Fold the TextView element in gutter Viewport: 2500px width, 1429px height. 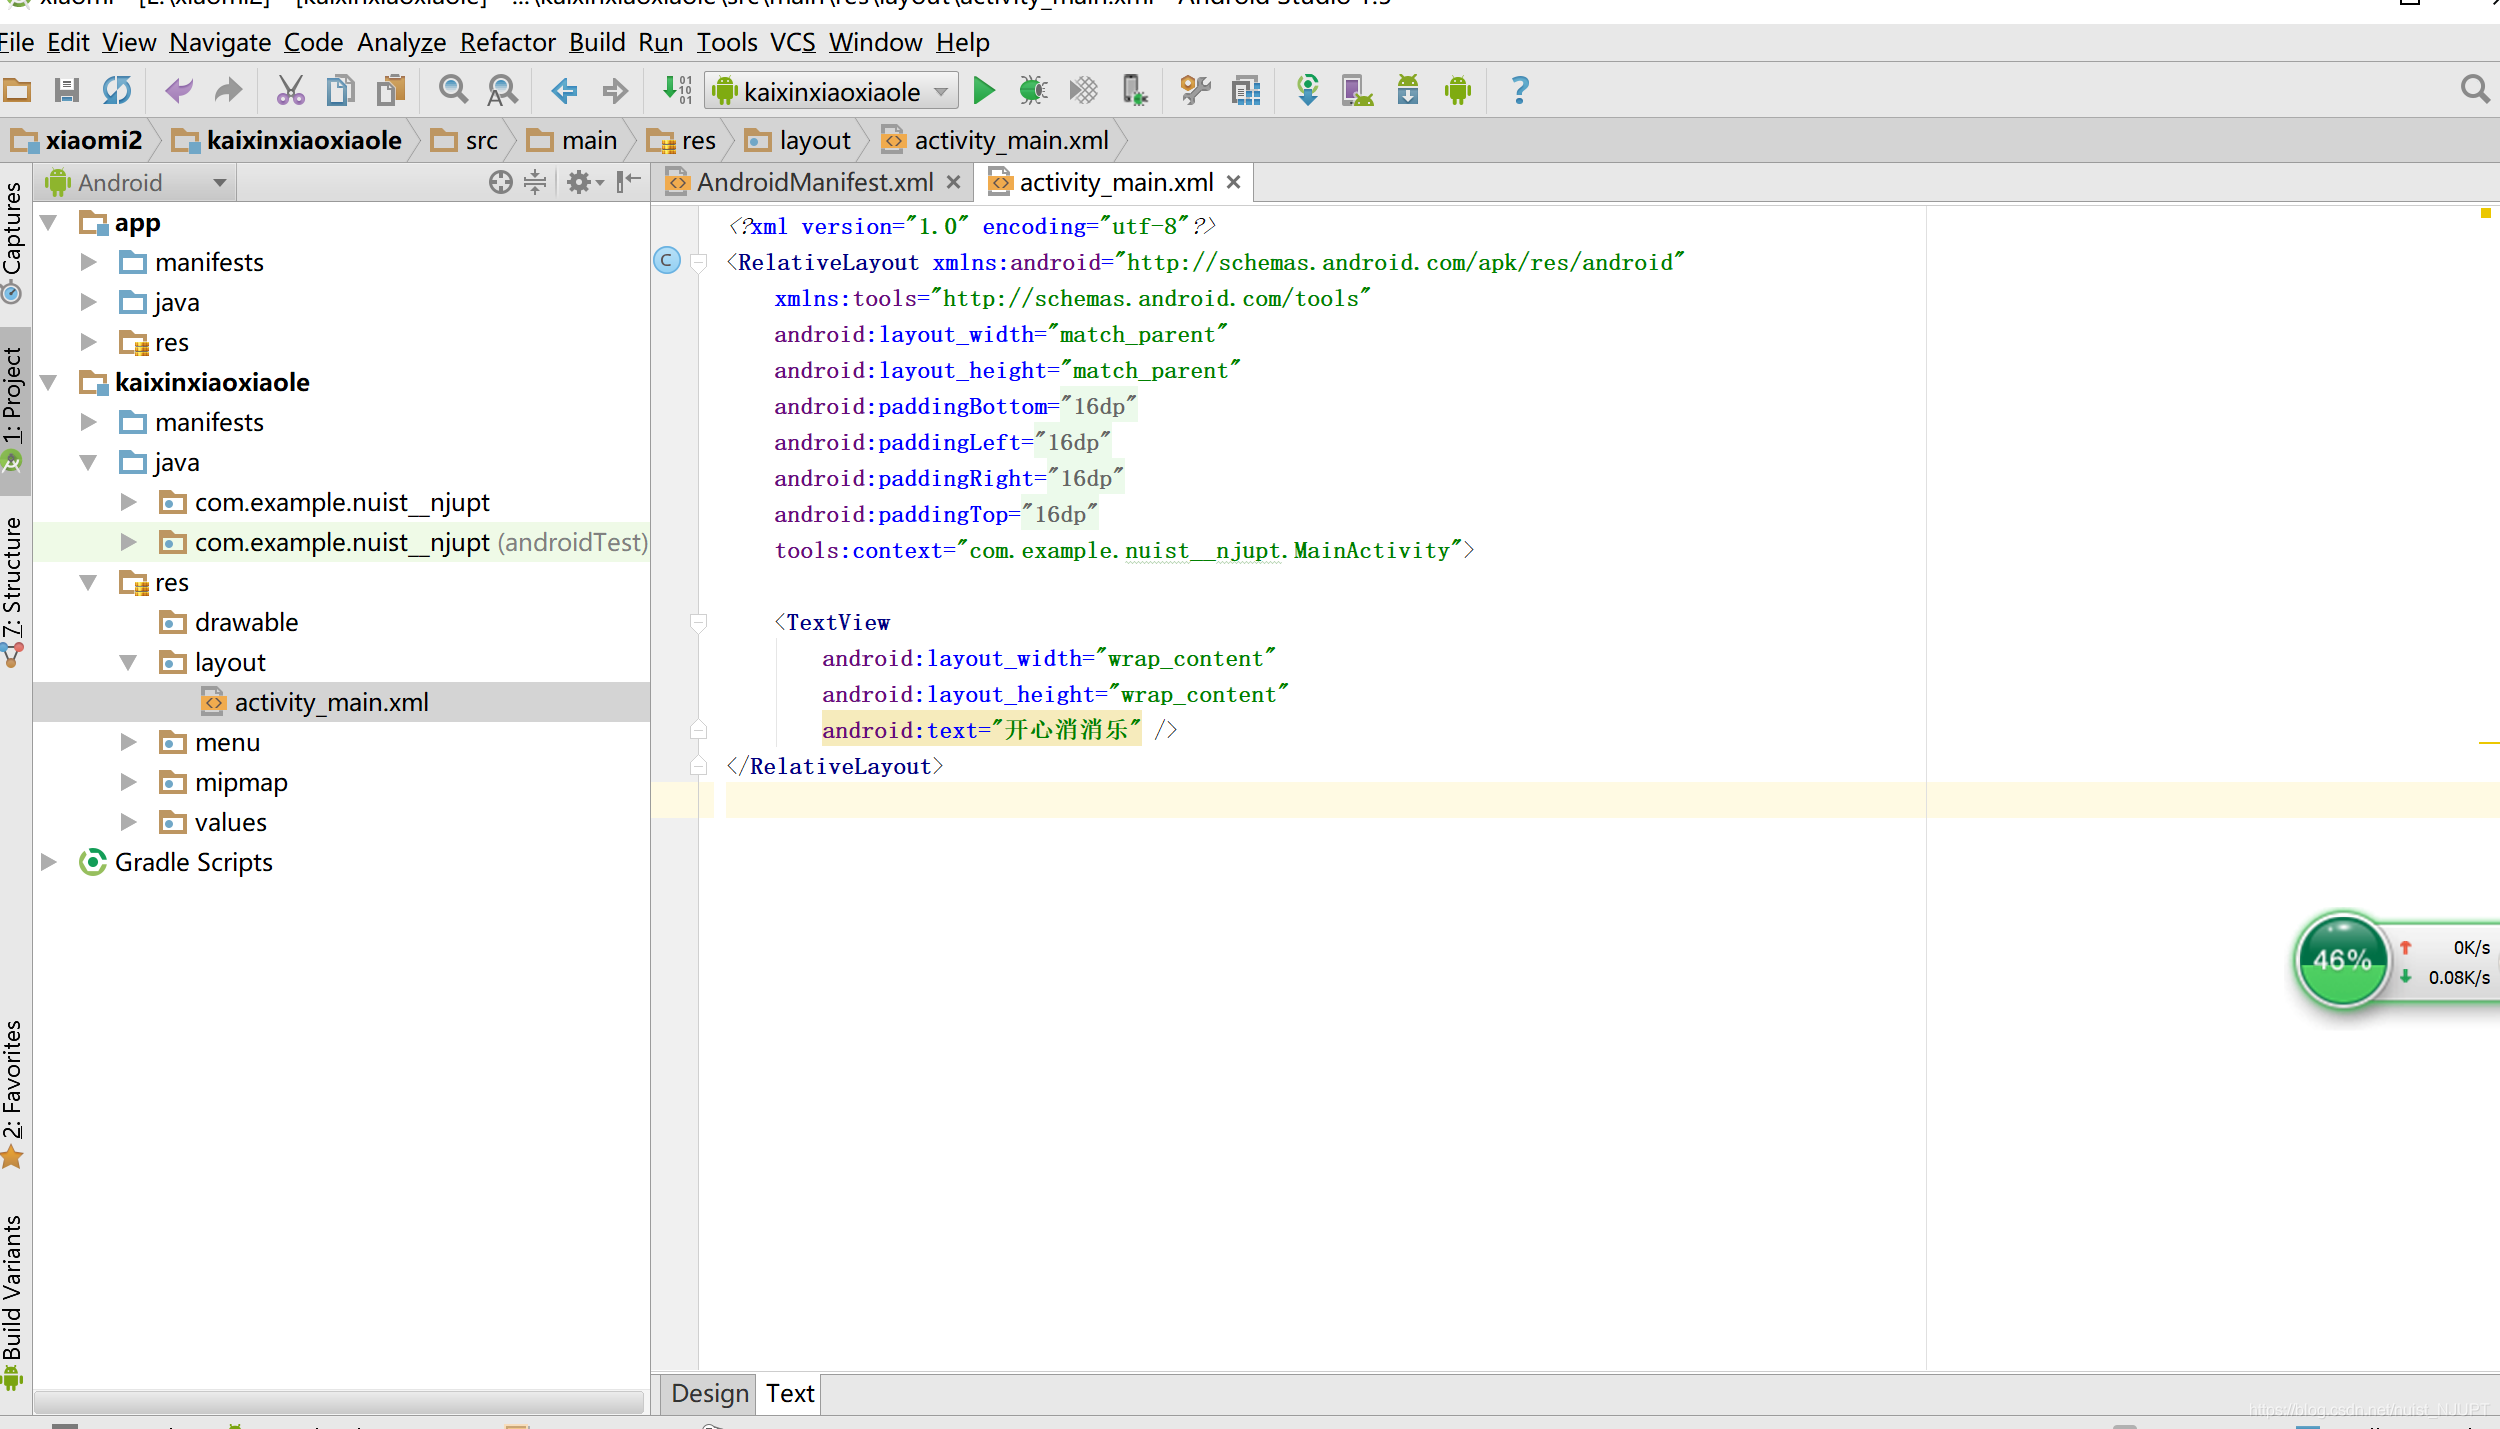tap(699, 623)
